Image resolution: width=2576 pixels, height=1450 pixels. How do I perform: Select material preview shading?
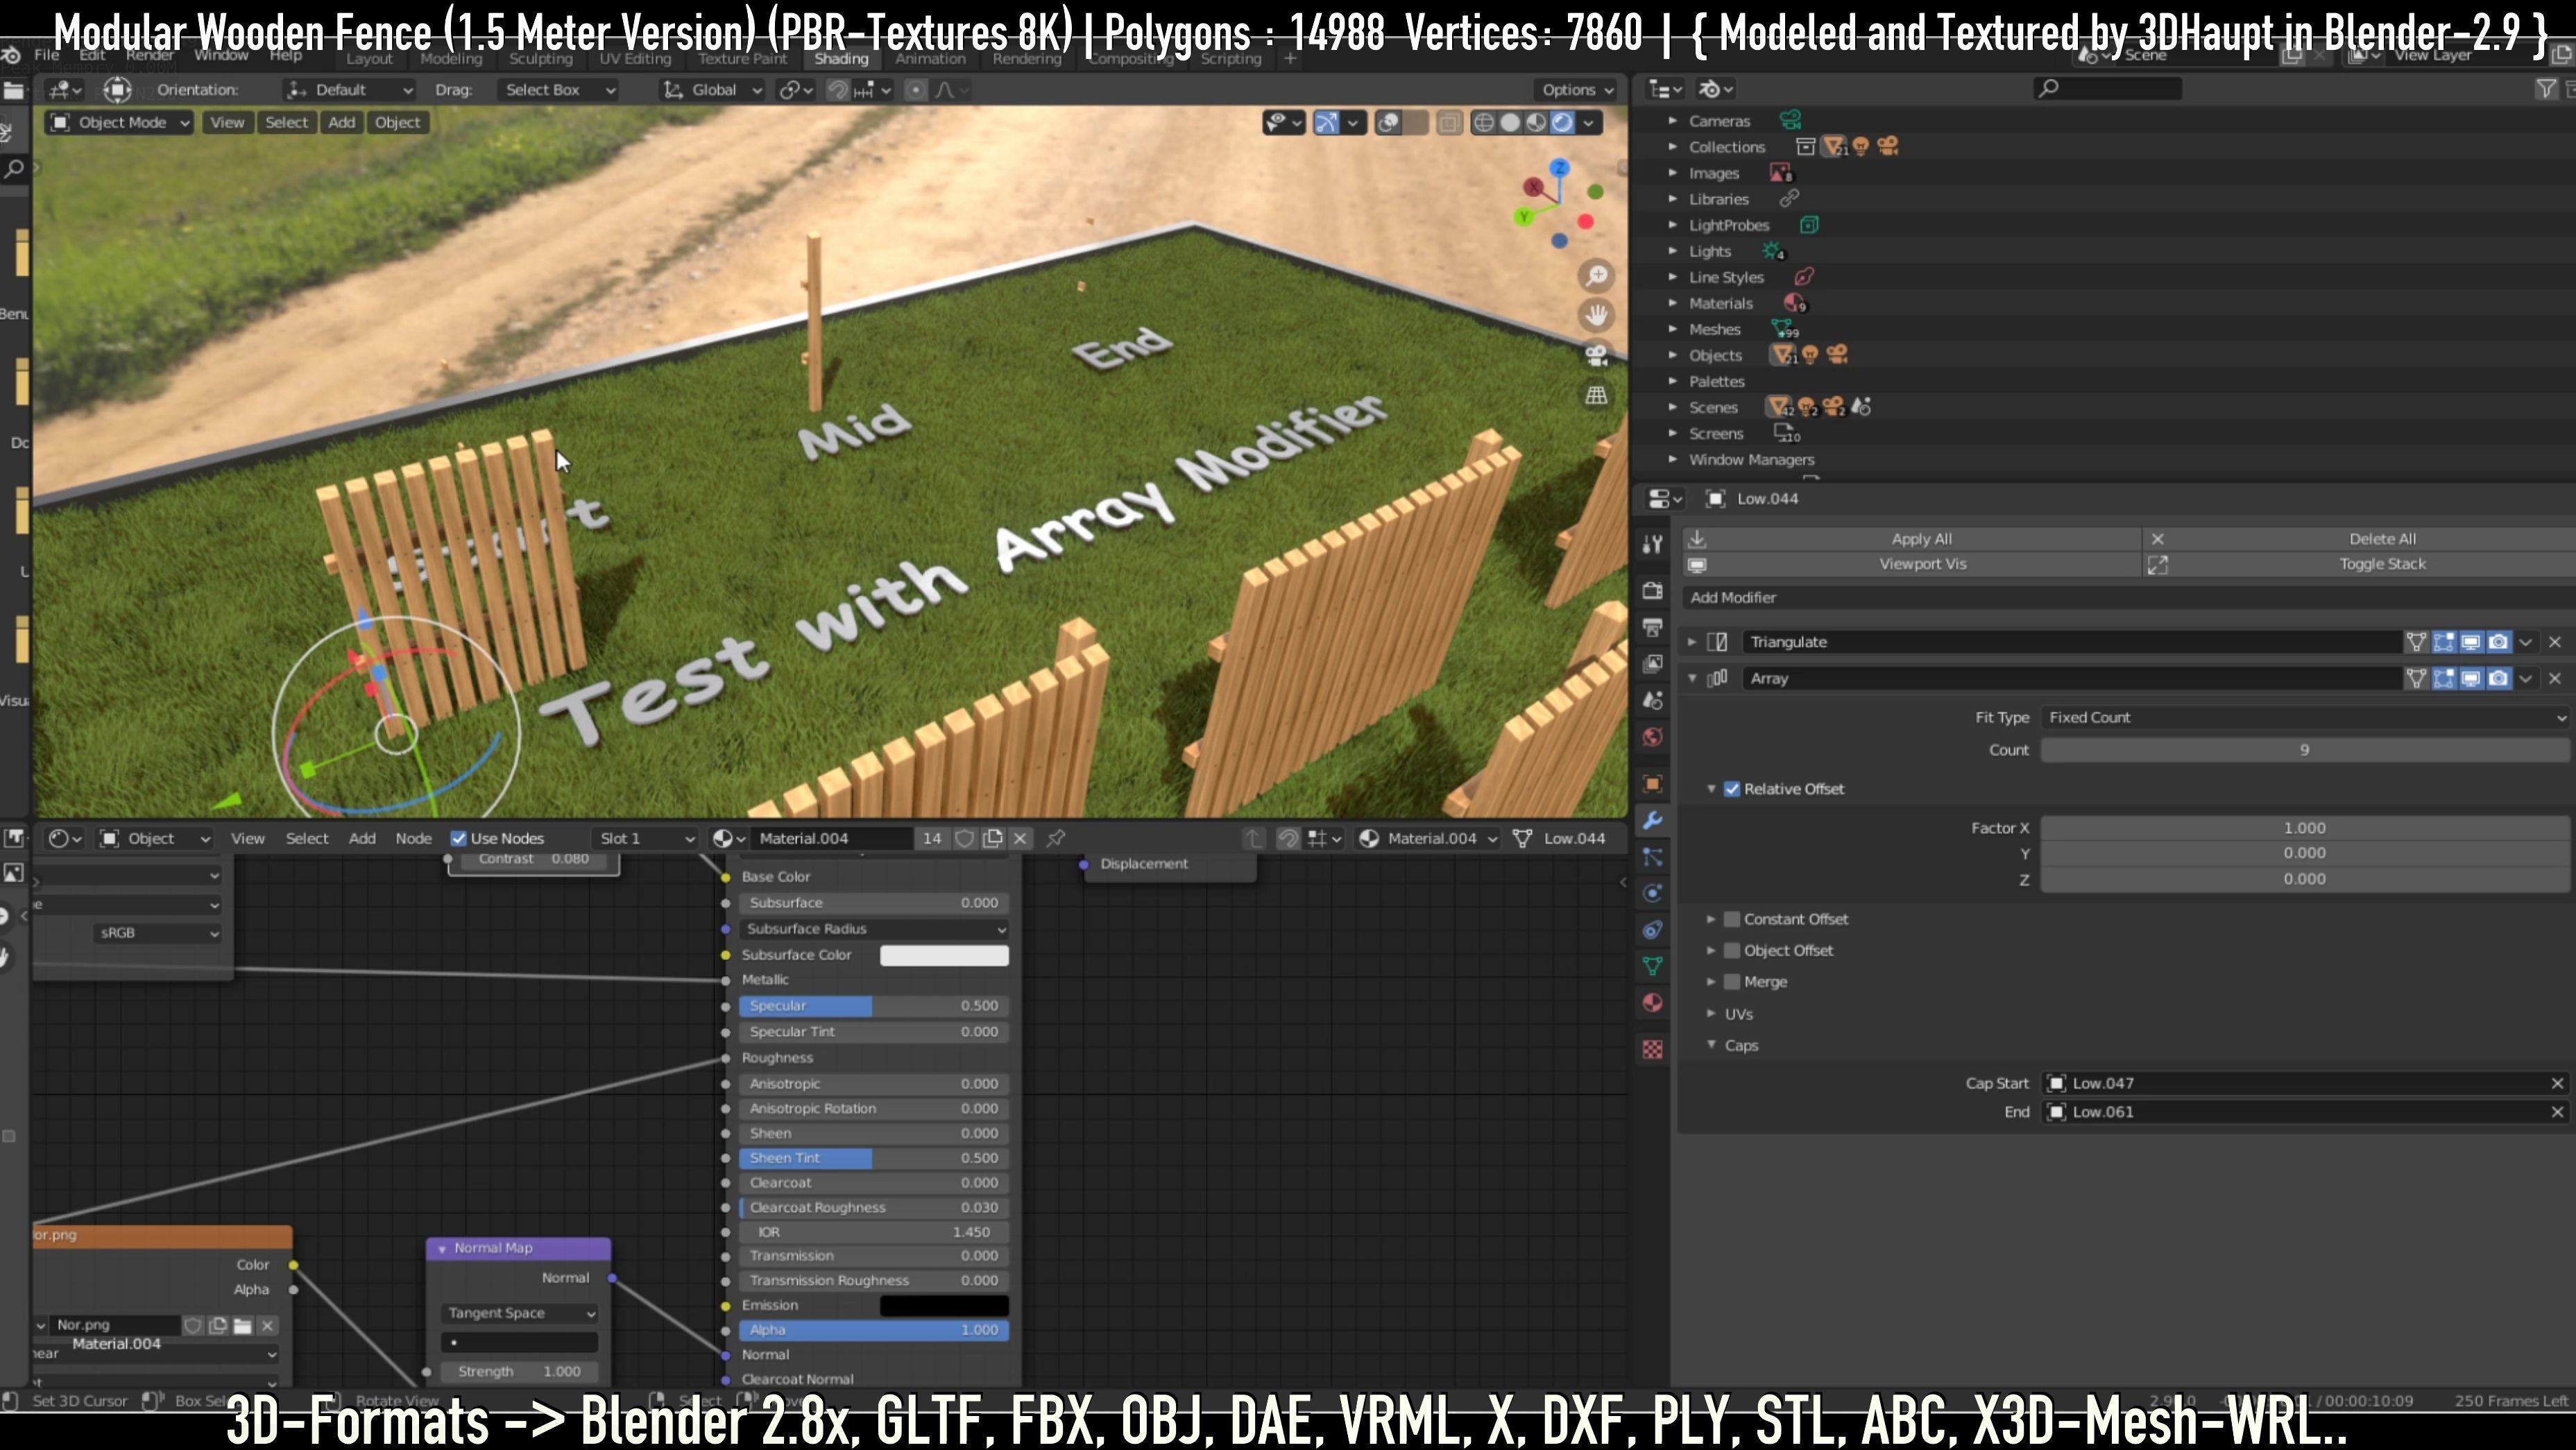1536,123
